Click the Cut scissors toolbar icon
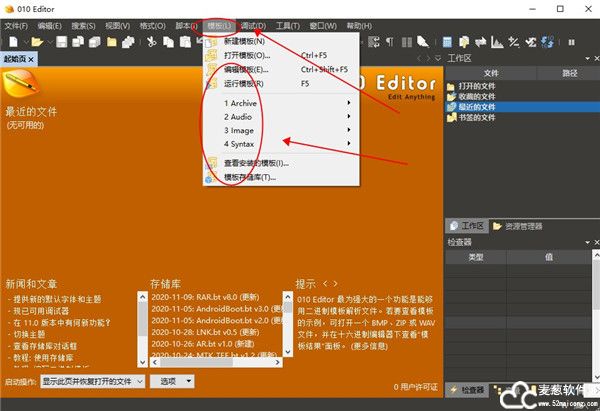Viewport: 600px width, 411px height. pyautogui.click(x=152, y=42)
